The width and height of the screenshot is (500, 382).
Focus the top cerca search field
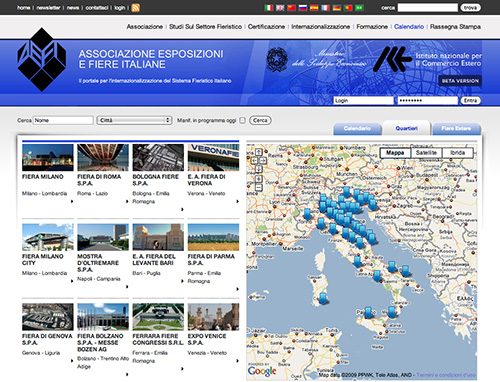tap(428, 8)
